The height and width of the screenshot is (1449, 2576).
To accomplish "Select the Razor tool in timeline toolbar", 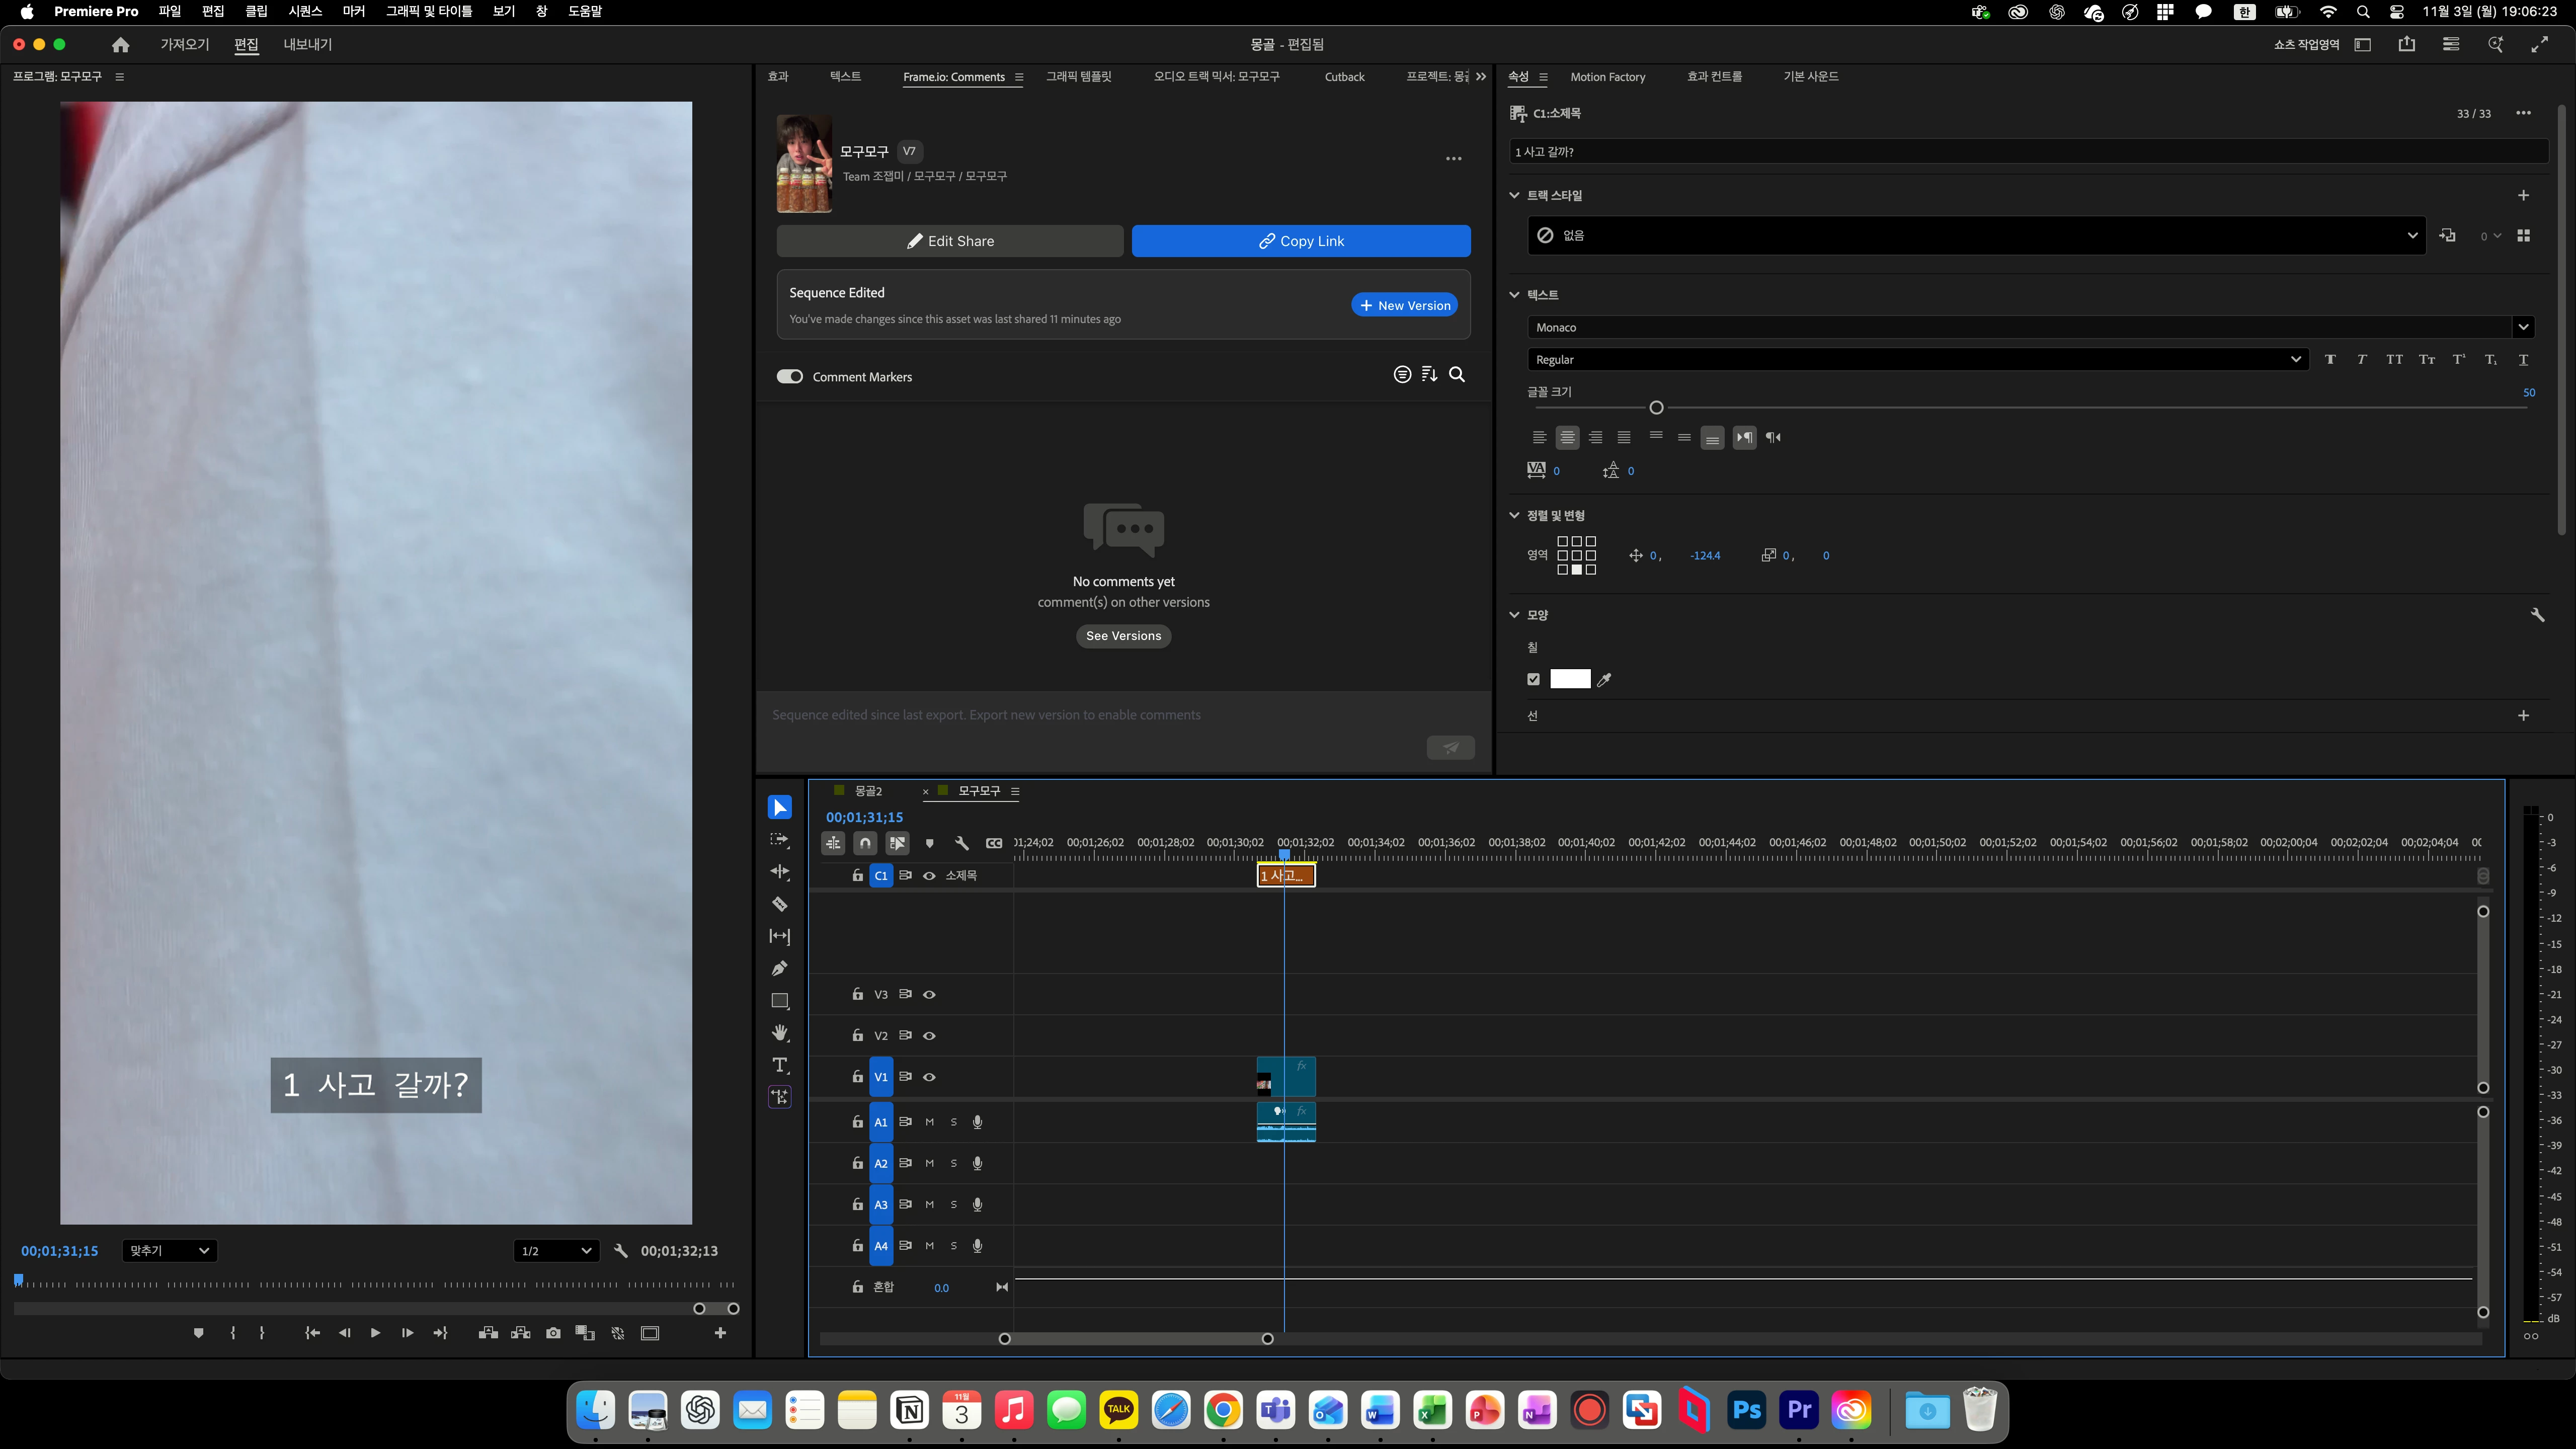I will click(779, 904).
